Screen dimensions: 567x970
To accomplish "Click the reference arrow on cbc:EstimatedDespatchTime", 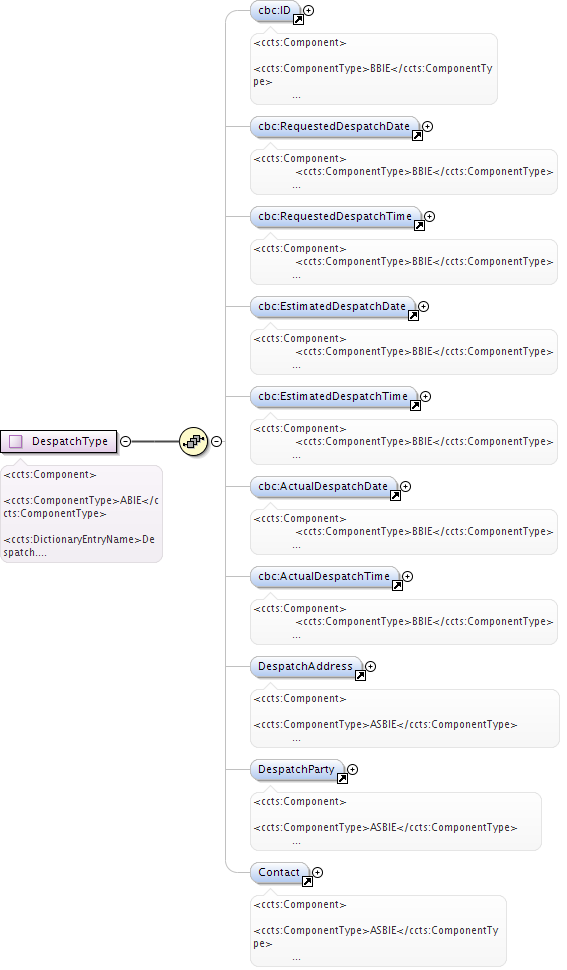I will [x=416, y=406].
